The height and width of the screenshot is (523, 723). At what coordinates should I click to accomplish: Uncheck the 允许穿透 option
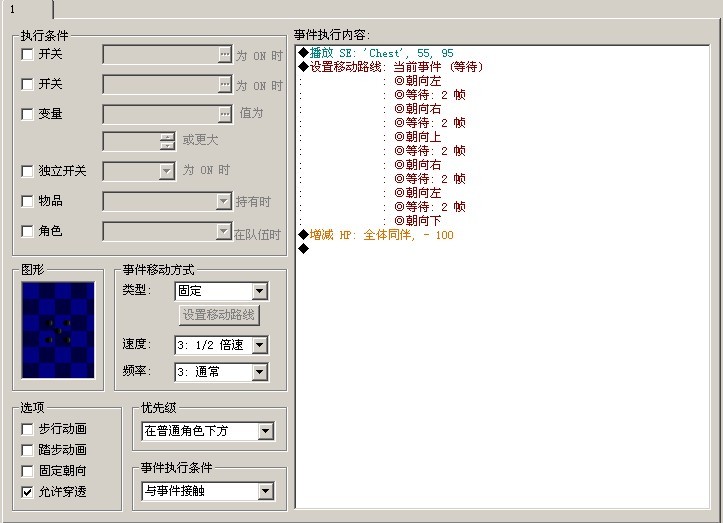[x=27, y=492]
